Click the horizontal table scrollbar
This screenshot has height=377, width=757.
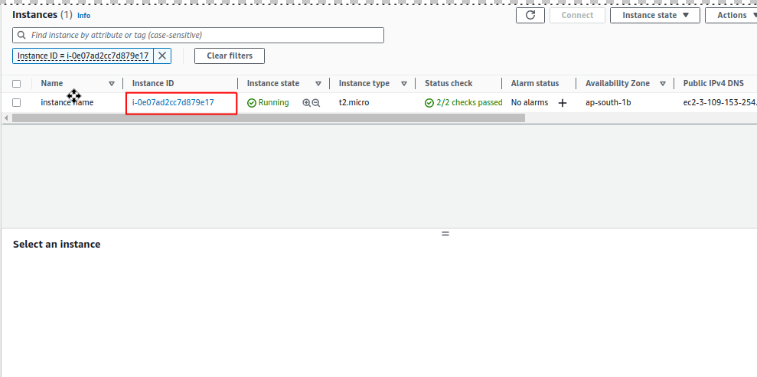click(268, 118)
